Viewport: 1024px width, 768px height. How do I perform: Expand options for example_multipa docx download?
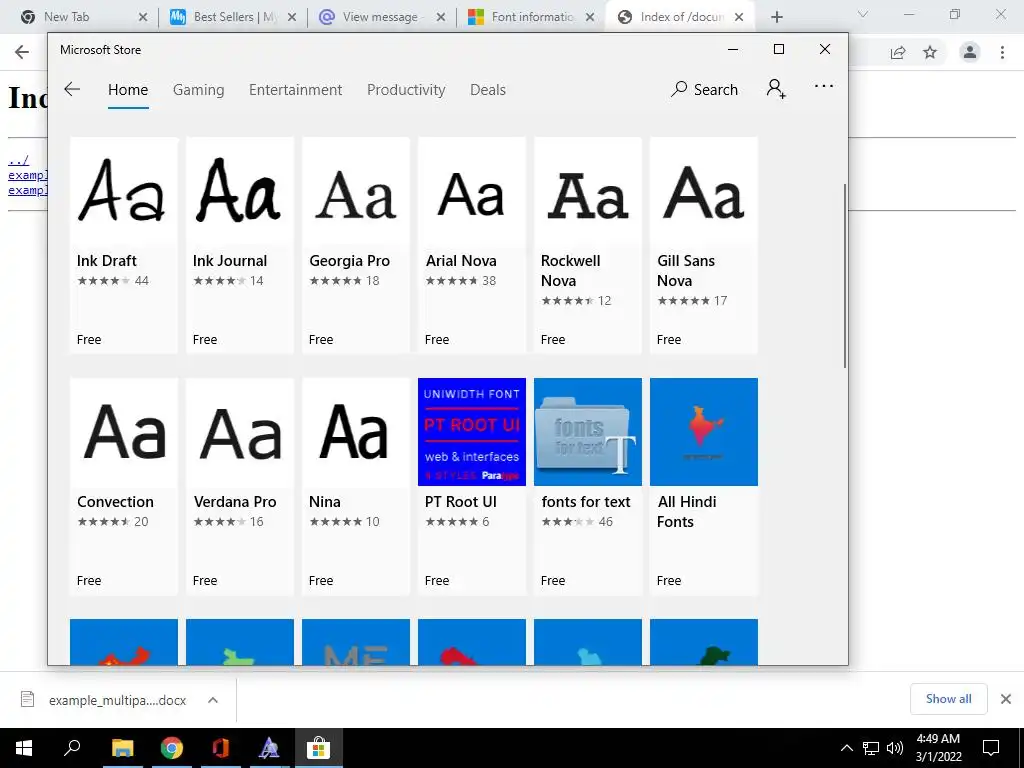point(213,700)
